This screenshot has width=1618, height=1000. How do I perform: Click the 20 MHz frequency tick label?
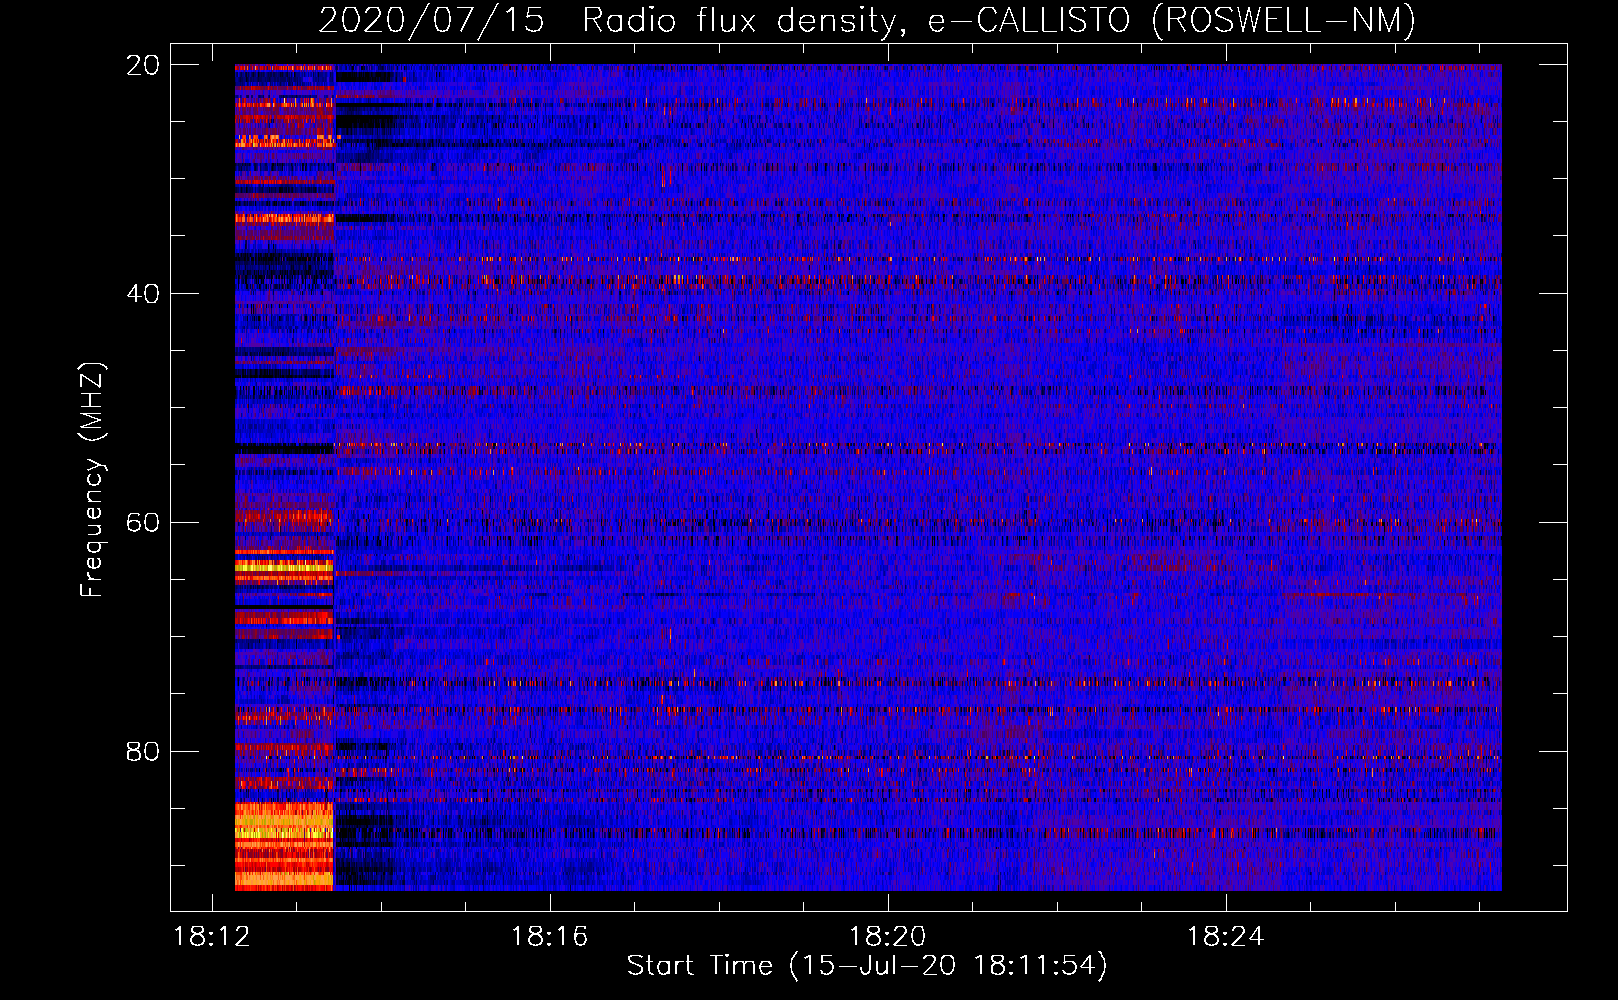tap(142, 65)
